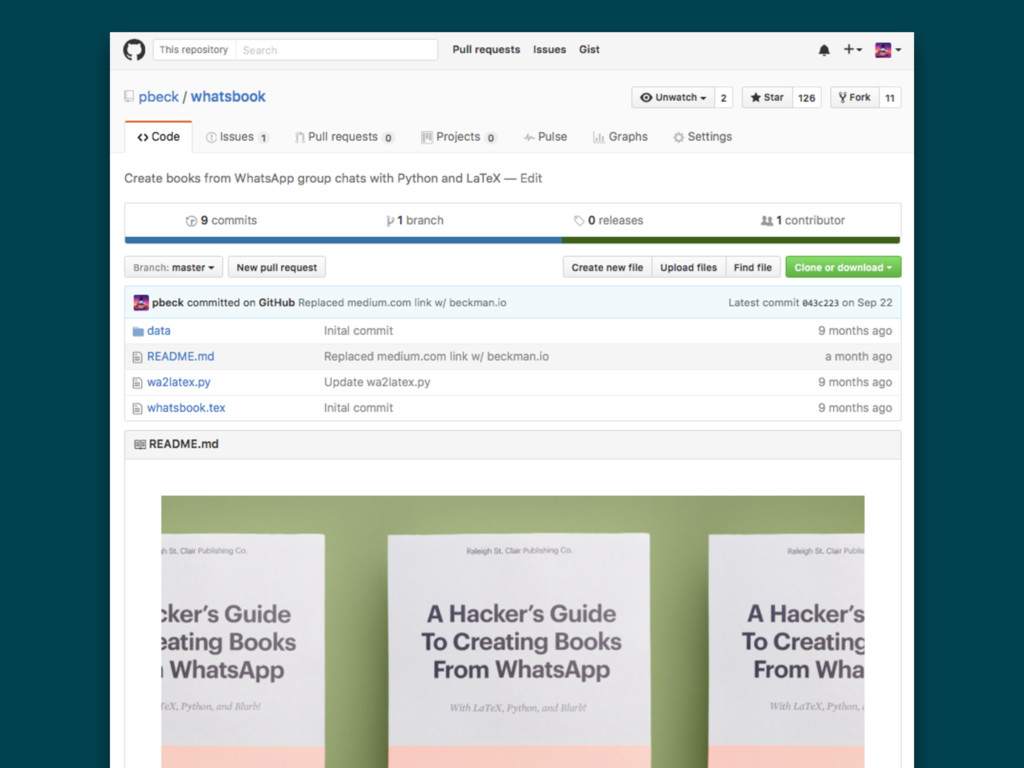Click the commits history clock icon
This screenshot has width=1024, height=768.
(191, 221)
